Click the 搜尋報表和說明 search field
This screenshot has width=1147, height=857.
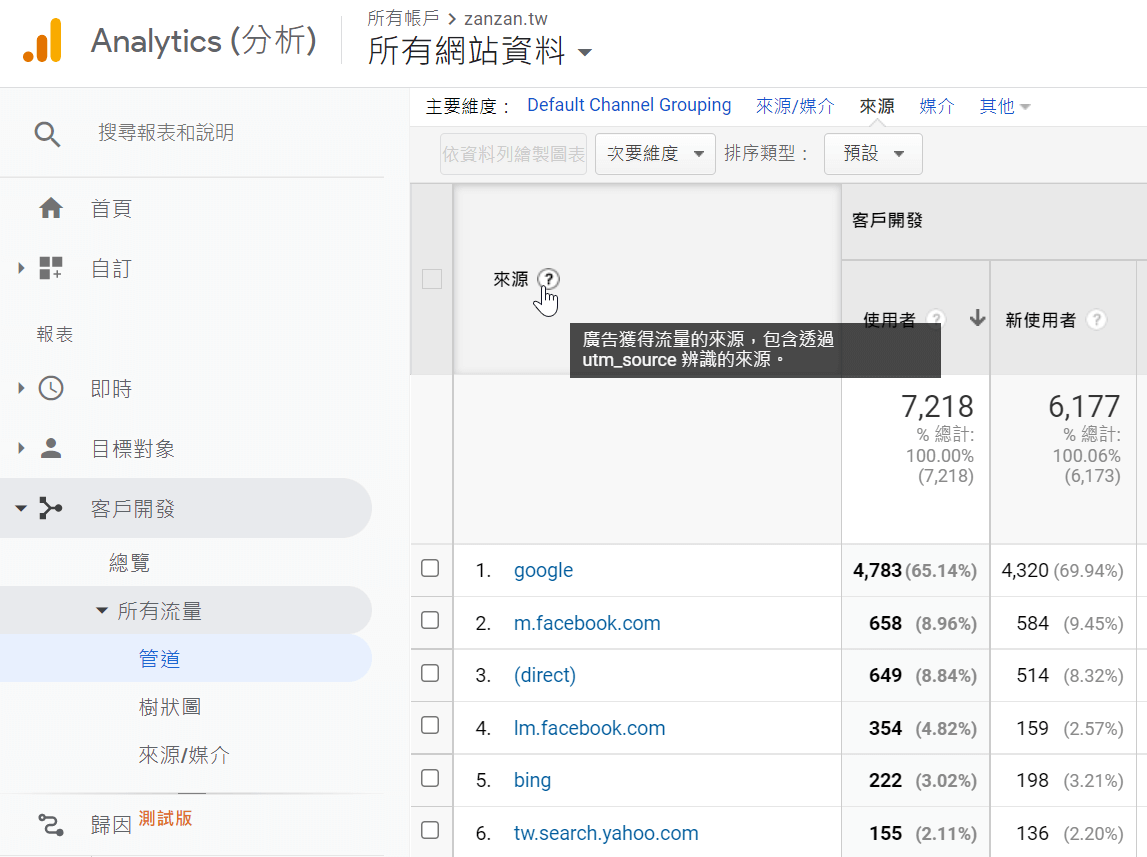point(166,132)
